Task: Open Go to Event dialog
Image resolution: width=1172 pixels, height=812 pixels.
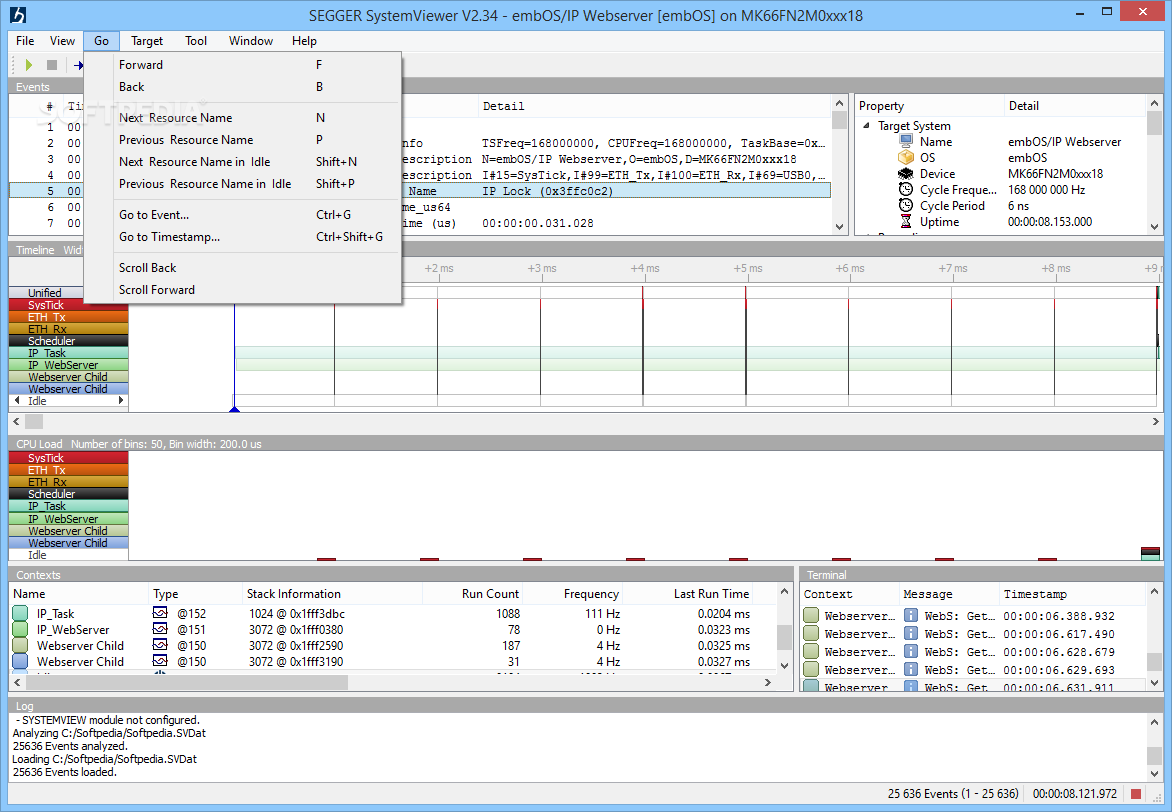Action: (x=243, y=215)
